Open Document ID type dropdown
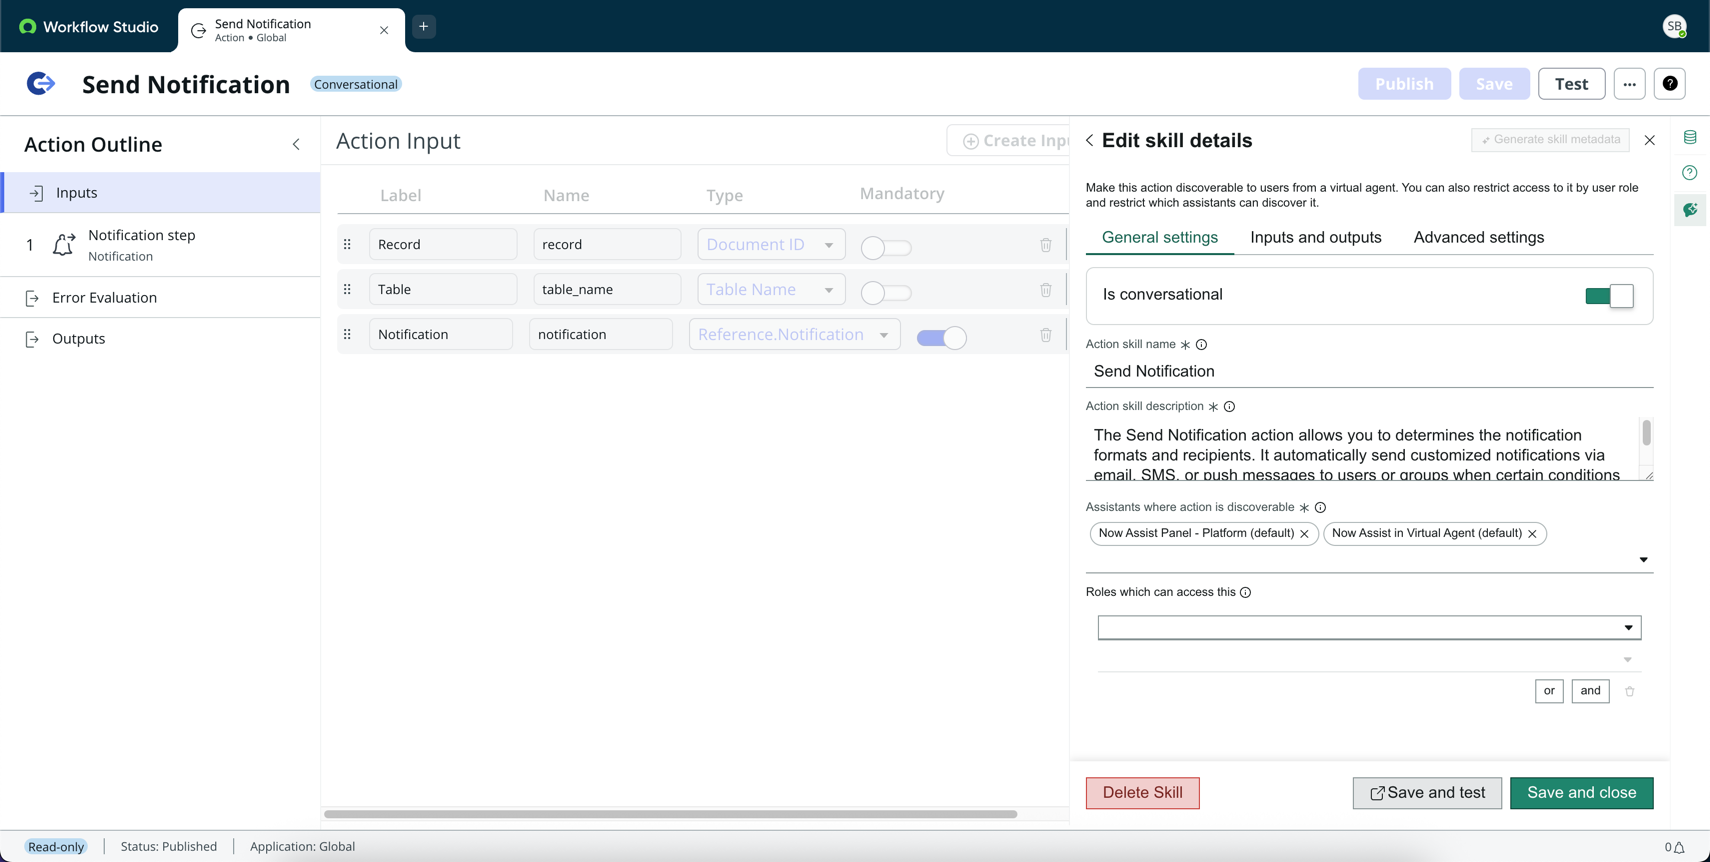This screenshot has height=862, width=1710. click(771, 244)
